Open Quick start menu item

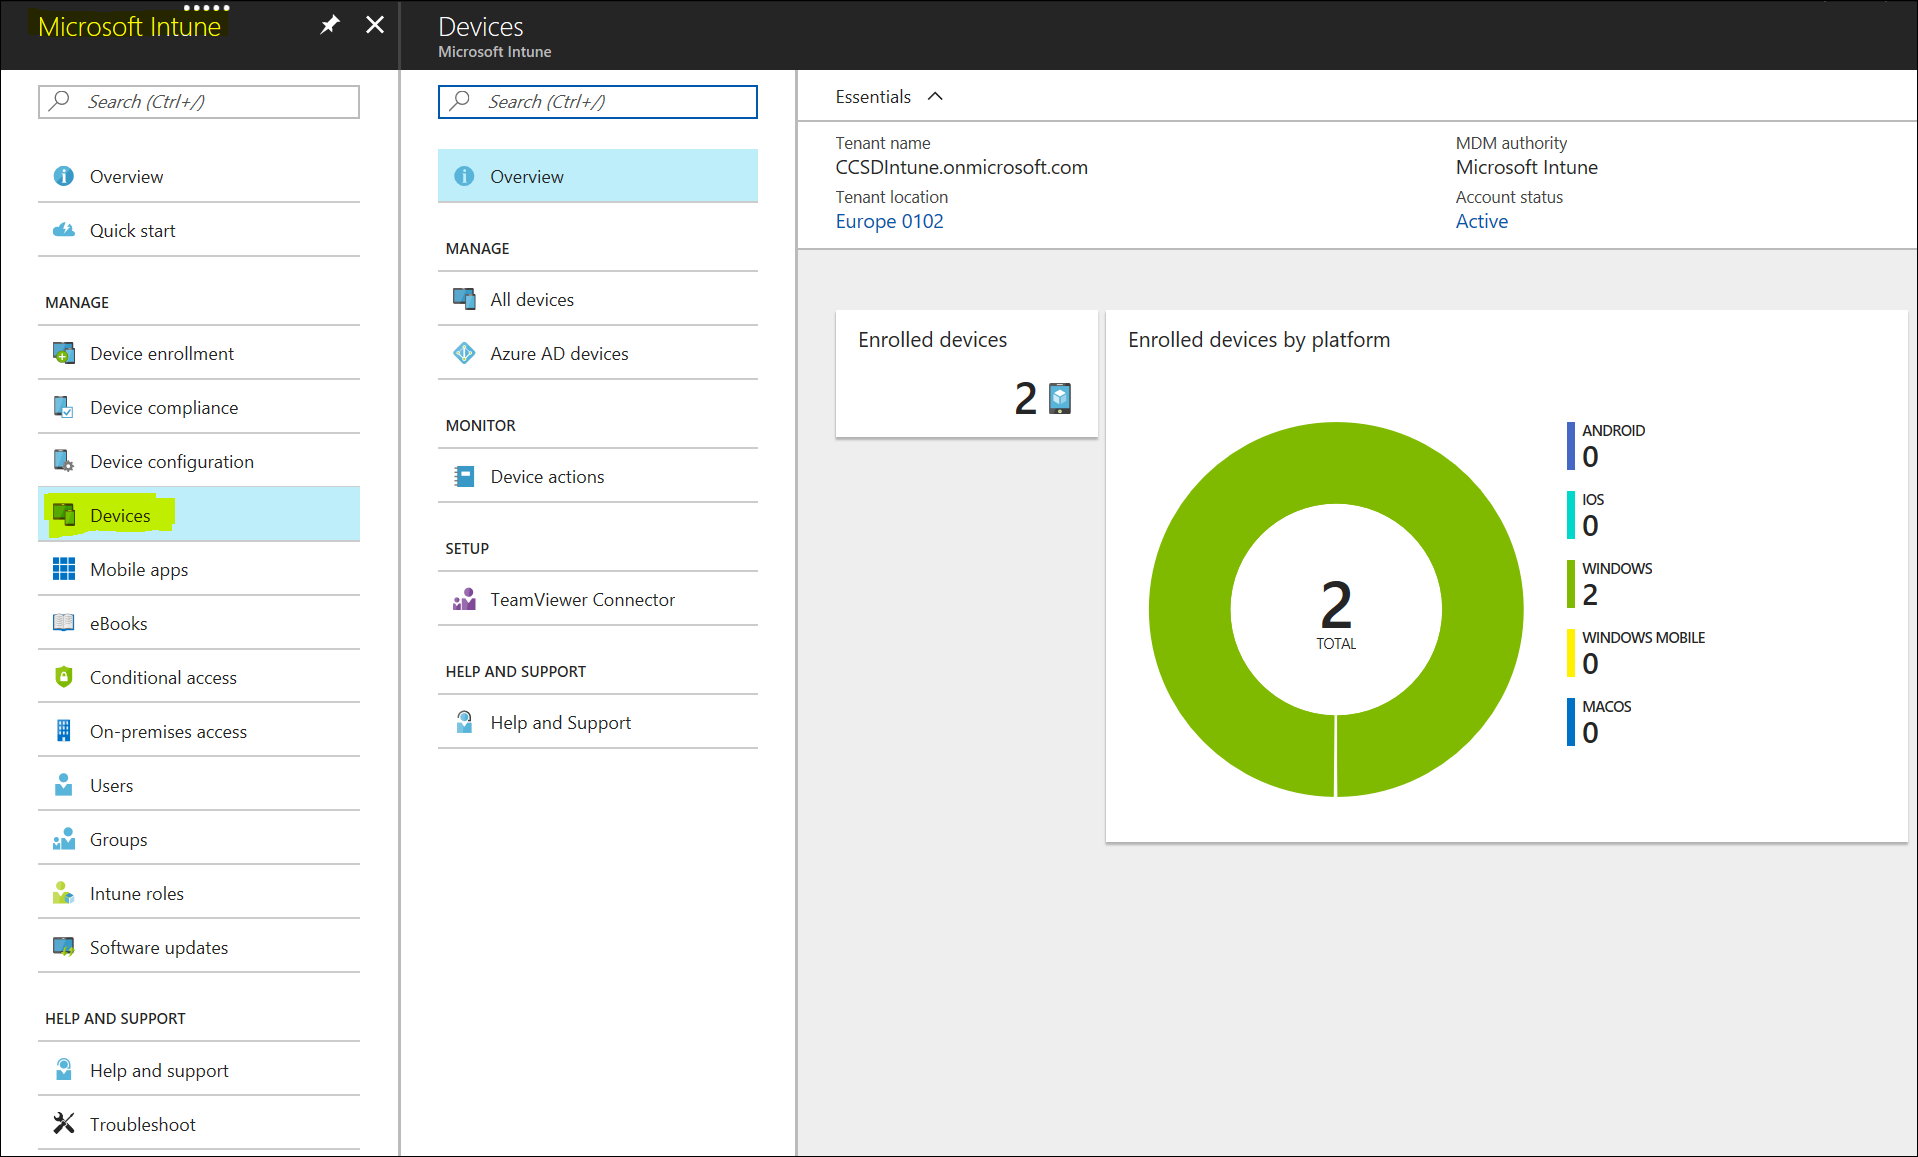coord(199,230)
